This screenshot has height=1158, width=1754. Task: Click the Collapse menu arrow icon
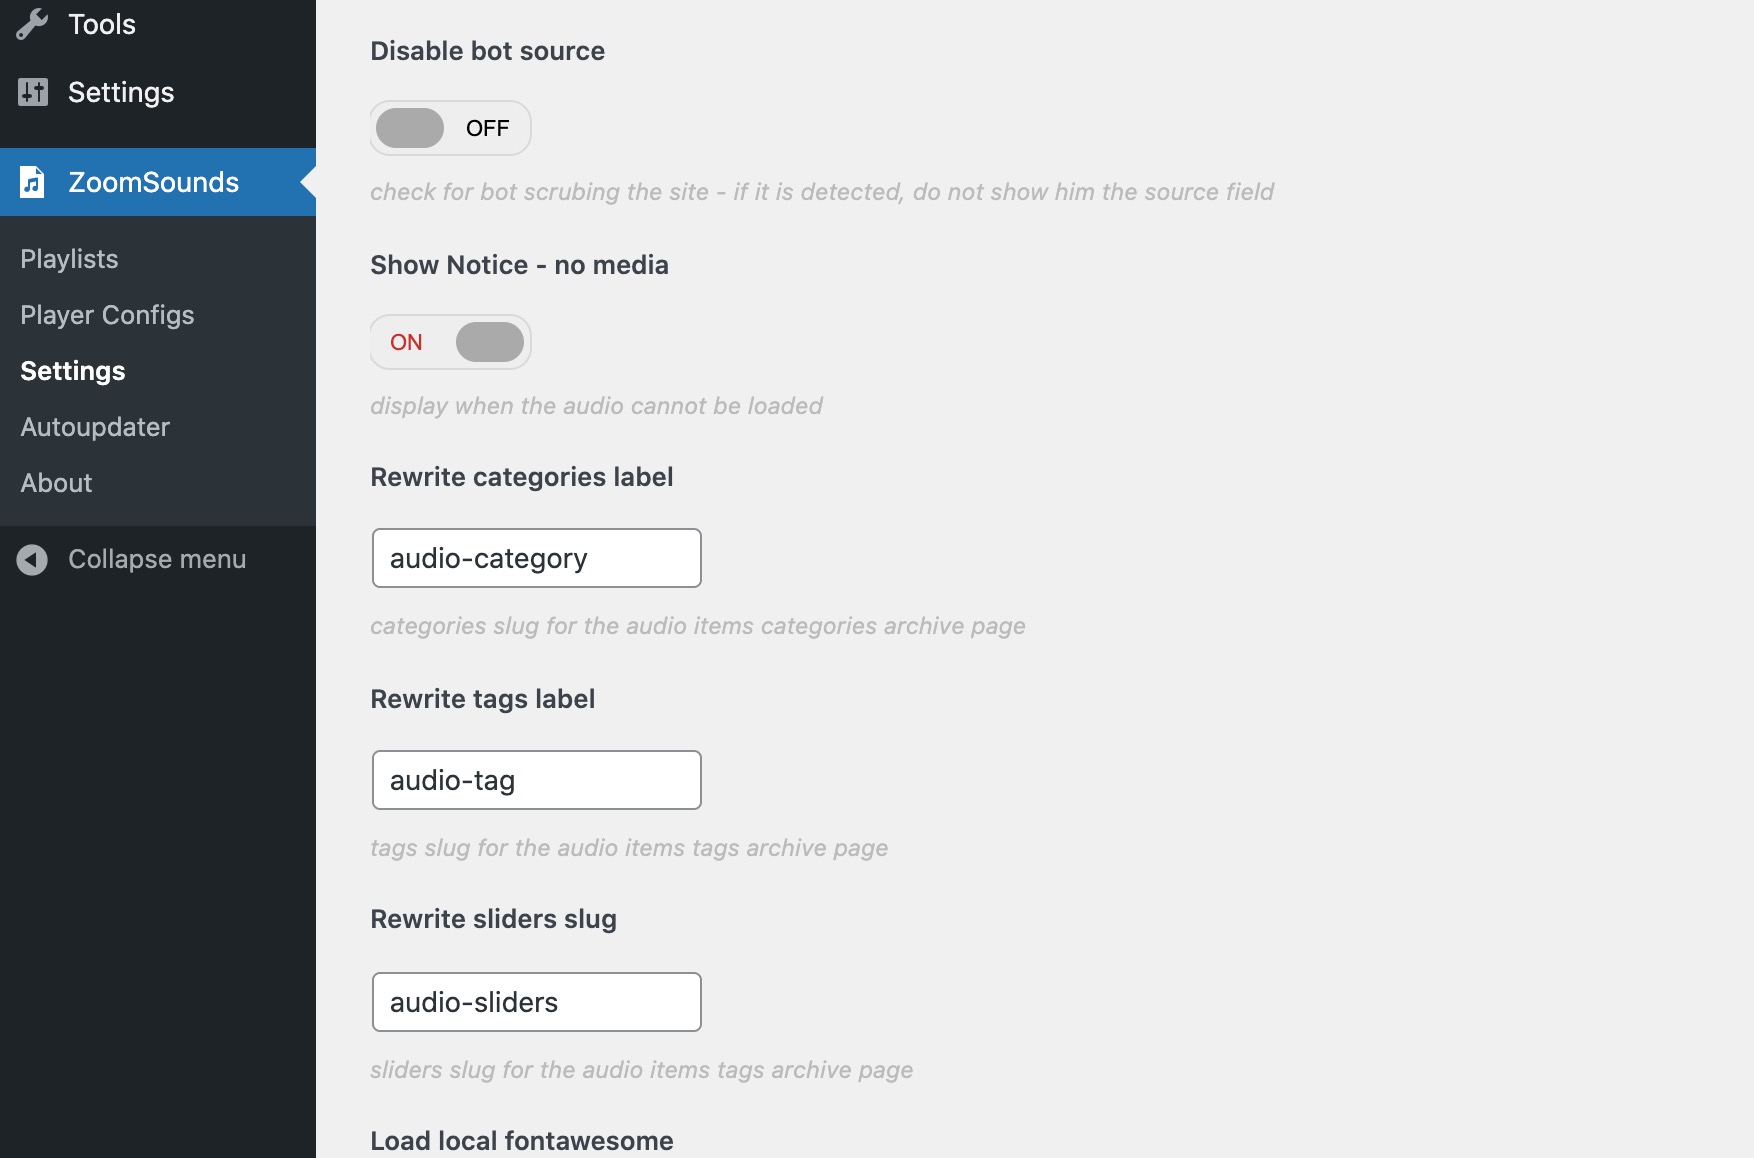[x=32, y=559]
